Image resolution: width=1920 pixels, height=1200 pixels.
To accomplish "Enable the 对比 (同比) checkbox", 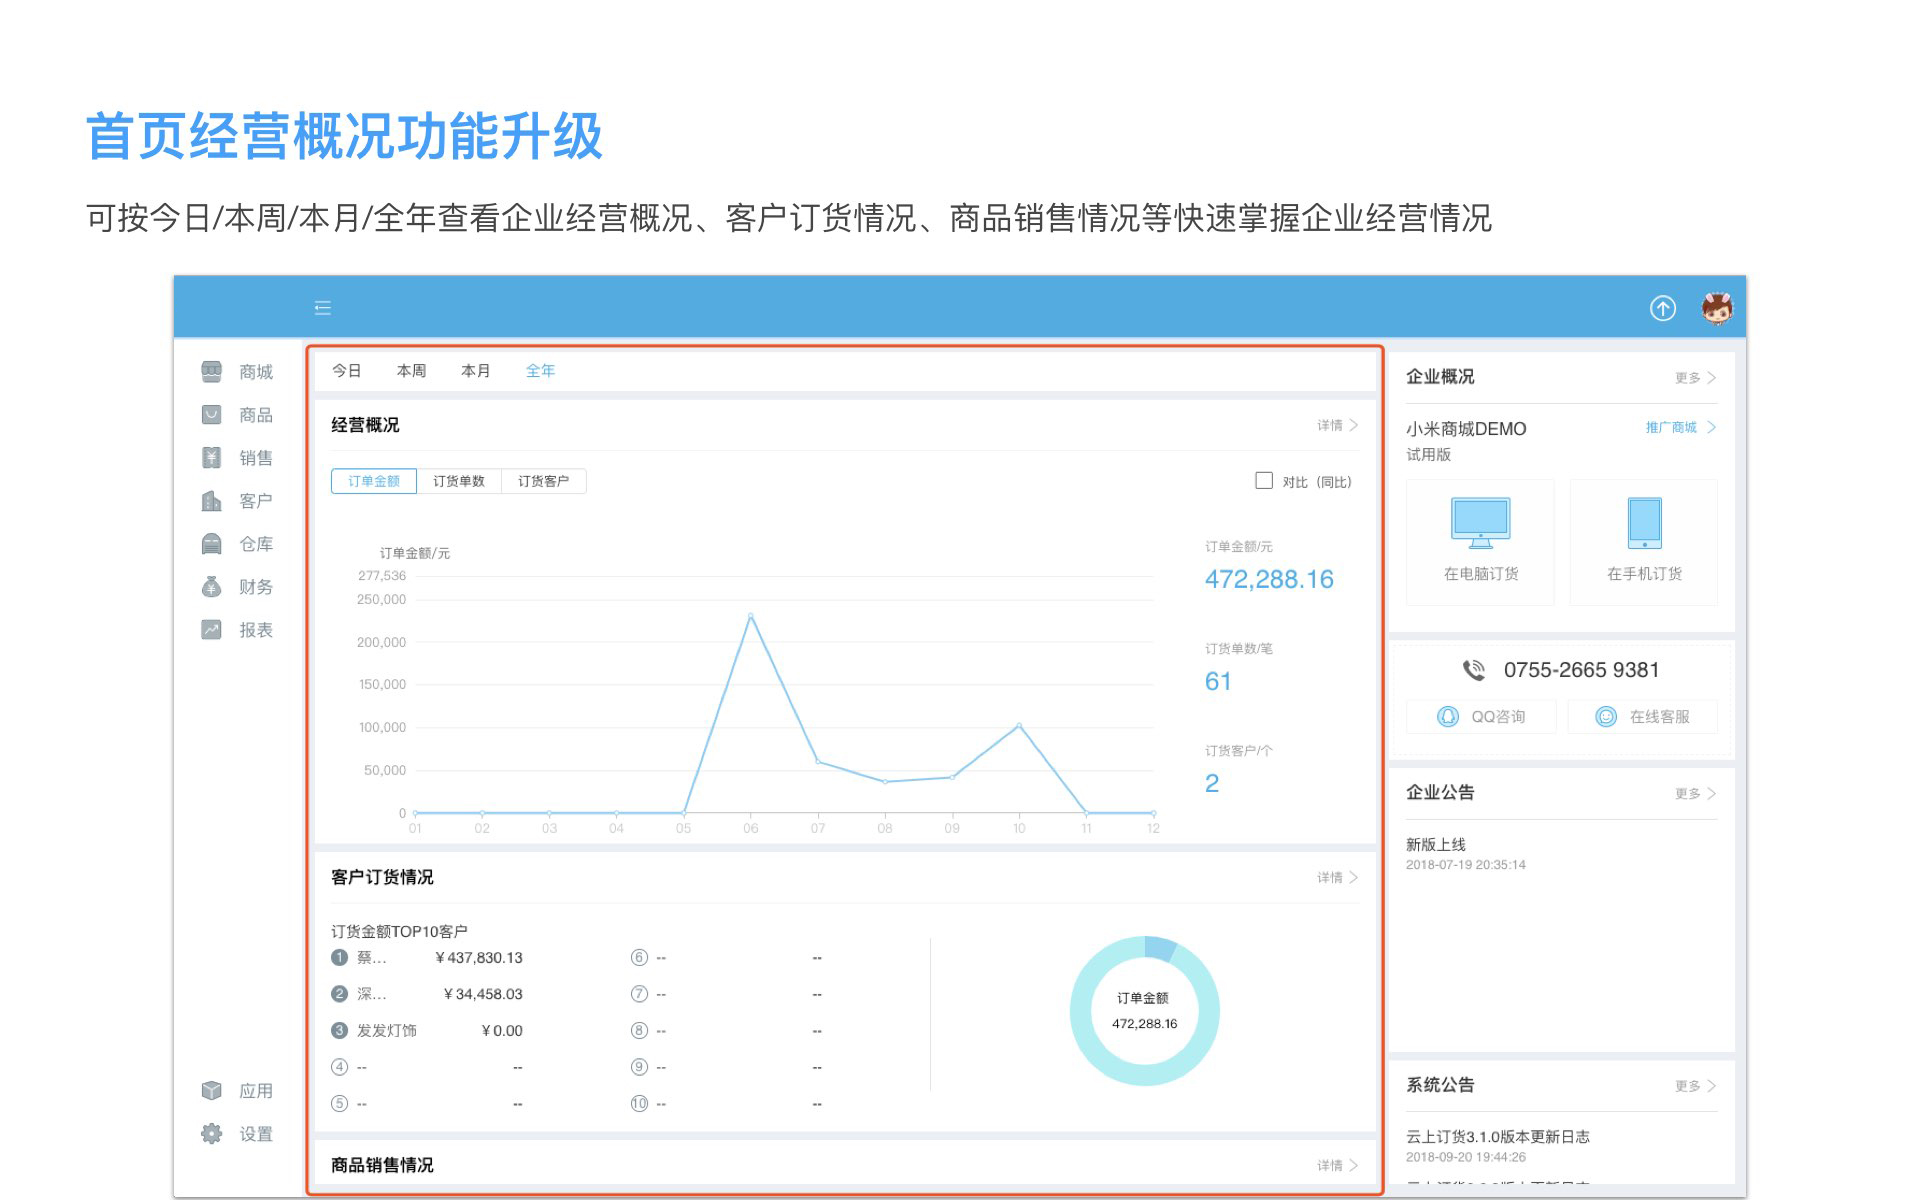I will (1264, 481).
